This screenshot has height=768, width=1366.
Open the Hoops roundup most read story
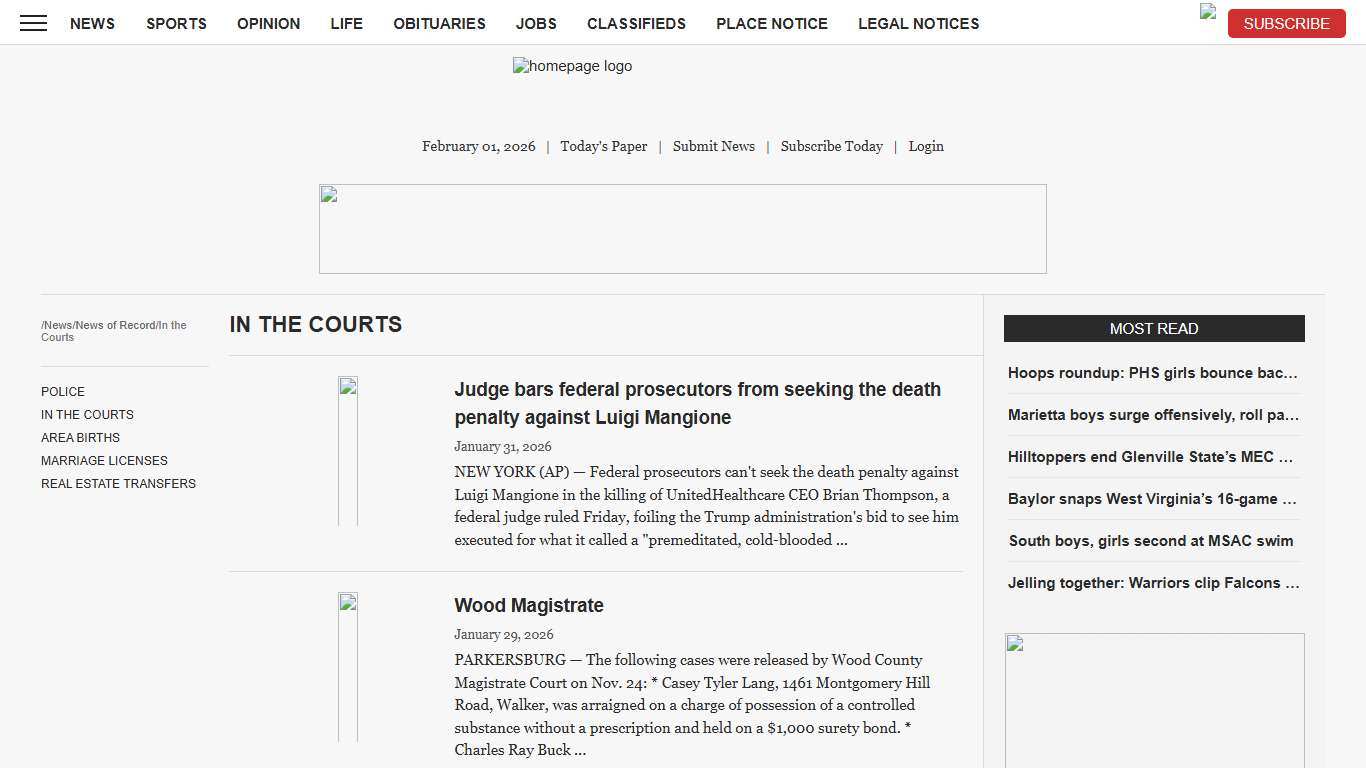pos(1152,373)
